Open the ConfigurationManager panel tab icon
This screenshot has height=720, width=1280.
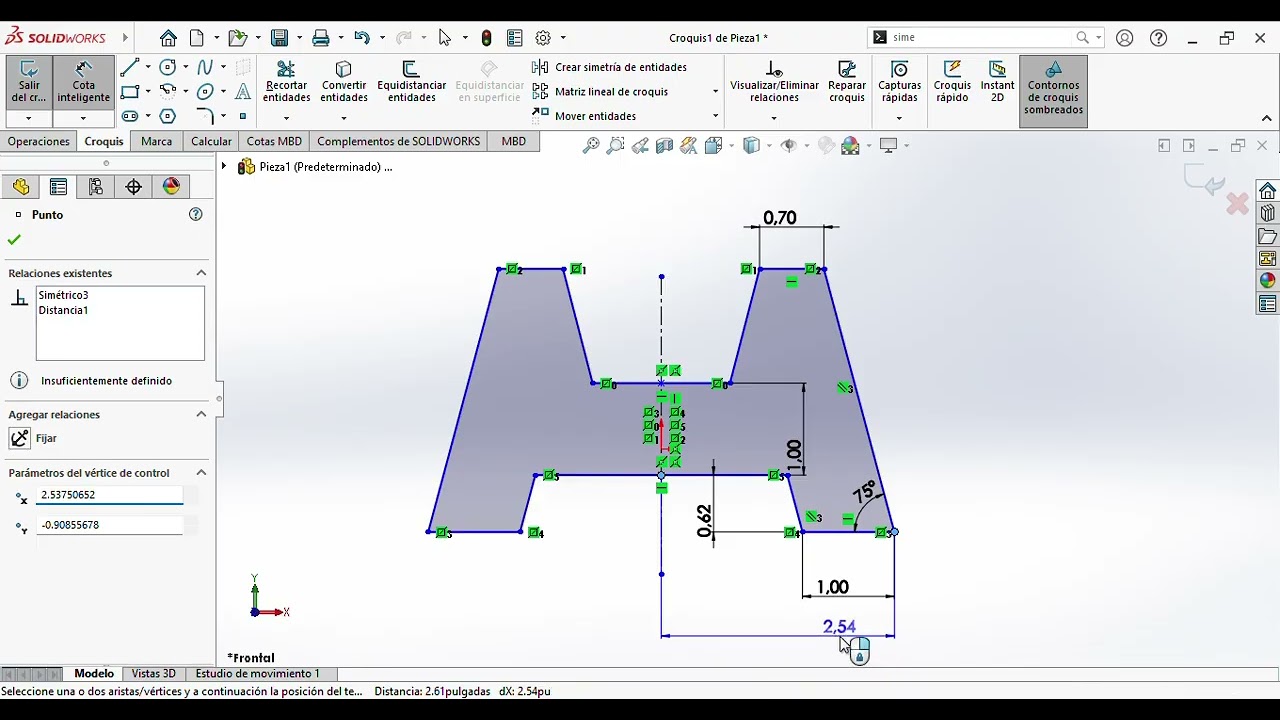pos(96,187)
